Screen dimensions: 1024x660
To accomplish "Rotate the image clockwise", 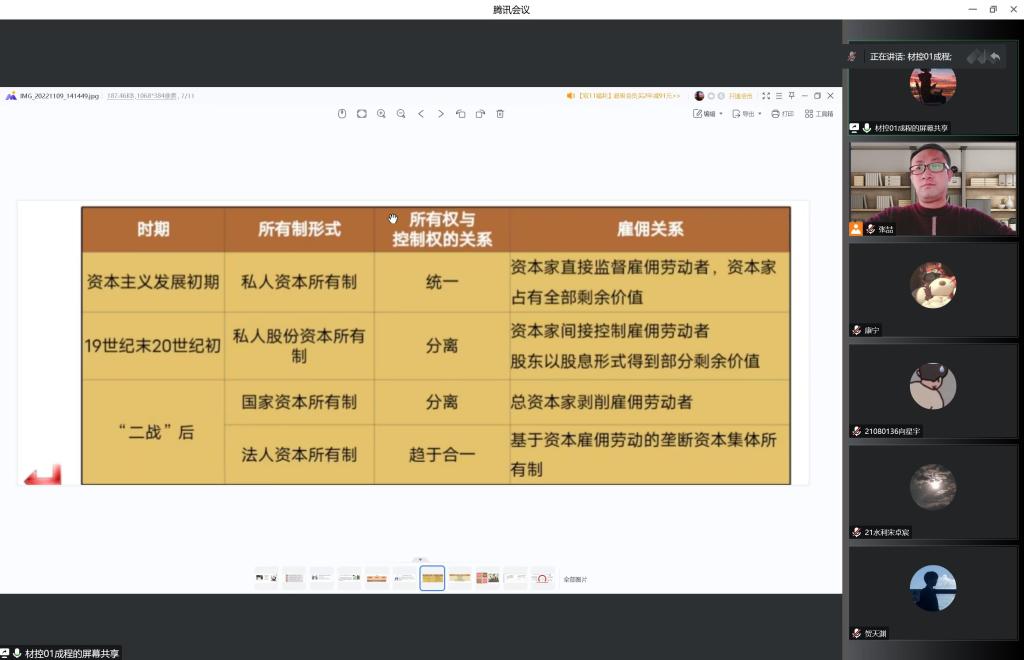I will [480, 114].
